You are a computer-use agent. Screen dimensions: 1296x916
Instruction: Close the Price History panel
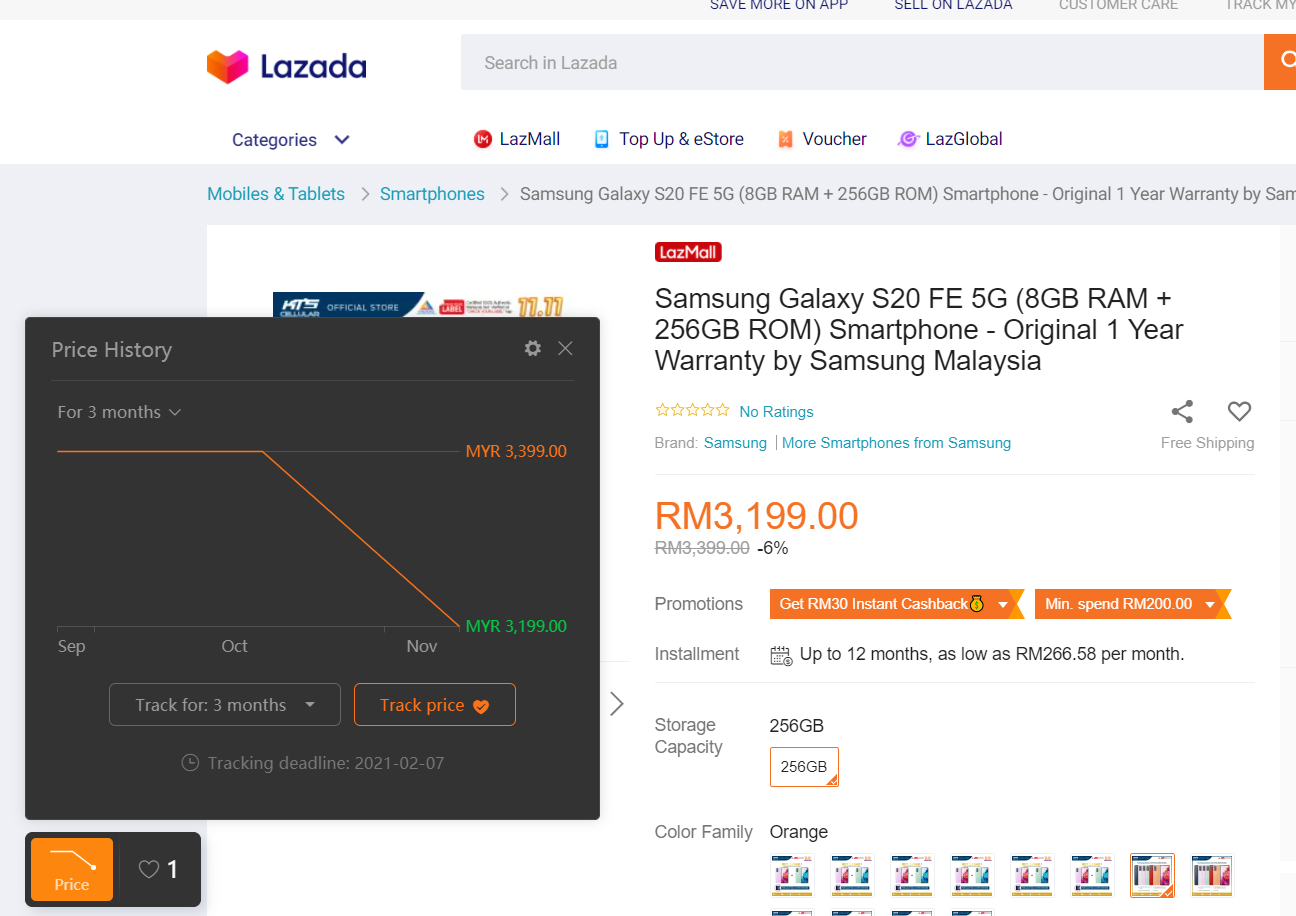565,348
